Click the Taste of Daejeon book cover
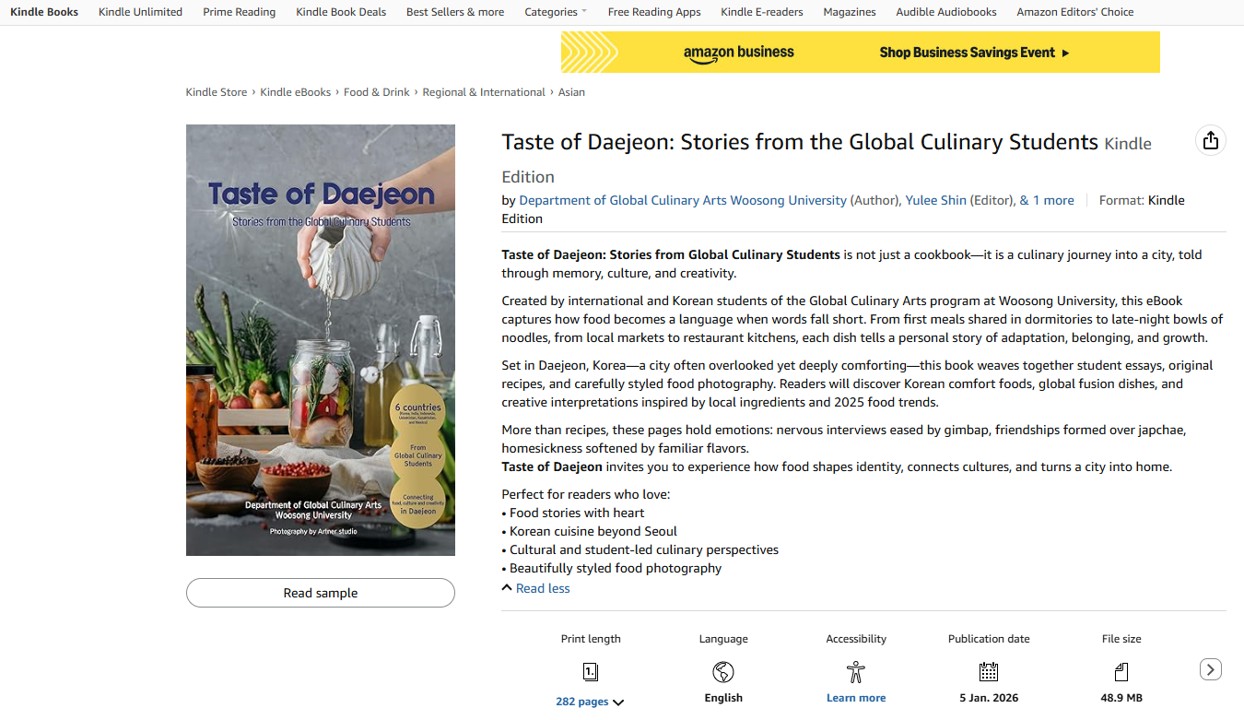Viewport: 1244px width, 720px height. coord(320,340)
